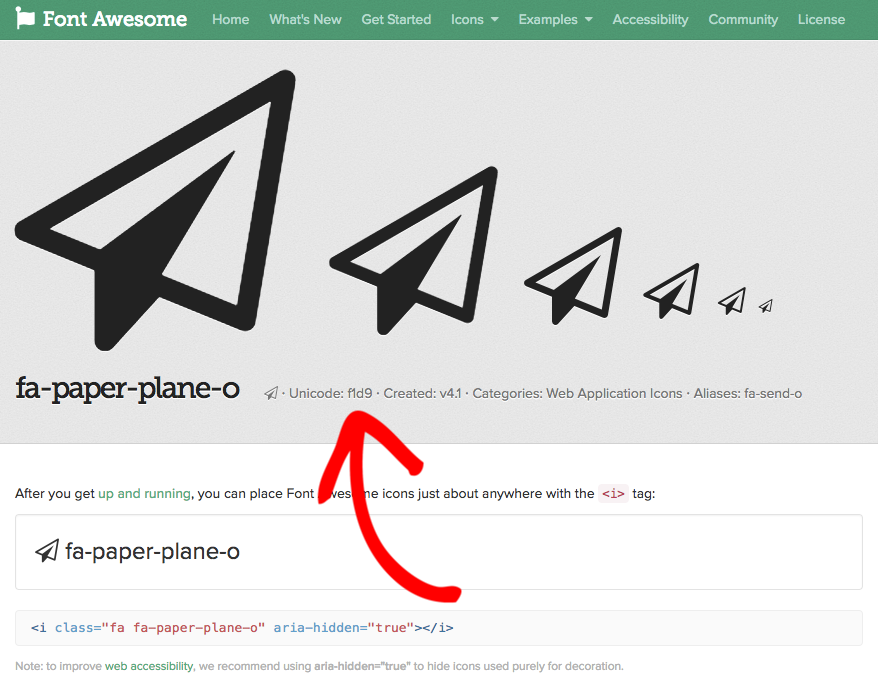Image resolution: width=878 pixels, height=683 pixels.
Task: Select the smallest paper plane icon preview
Action: (x=766, y=307)
